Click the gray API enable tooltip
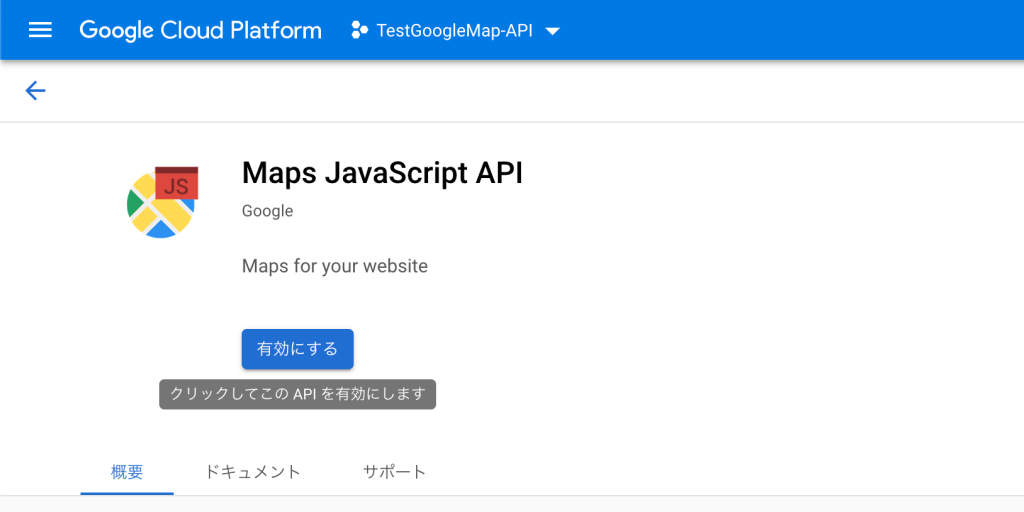Image resolution: width=1024 pixels, height=512 pixels. pyautogui.click(x=297, y=394)
